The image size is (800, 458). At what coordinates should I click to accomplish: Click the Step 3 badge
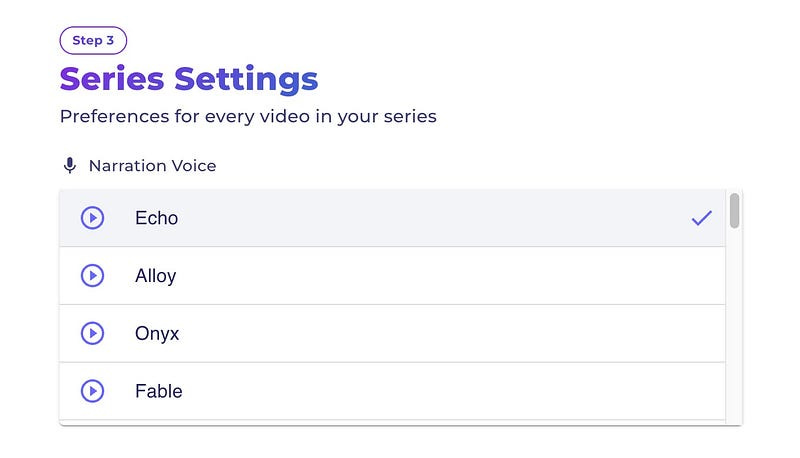click(x=93, y=40)
